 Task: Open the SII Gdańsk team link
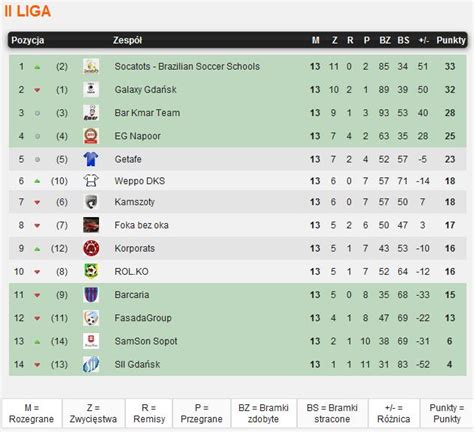(137, 364)
